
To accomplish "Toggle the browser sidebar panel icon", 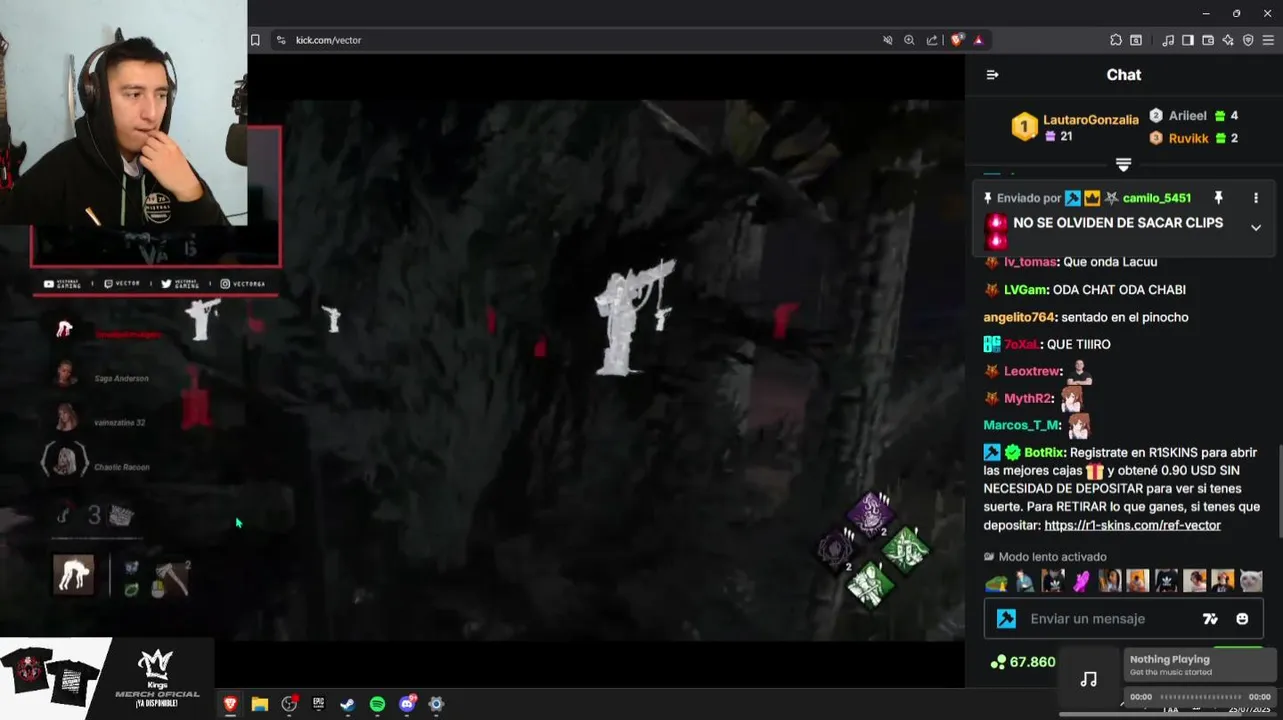I will click(1188, 40).
